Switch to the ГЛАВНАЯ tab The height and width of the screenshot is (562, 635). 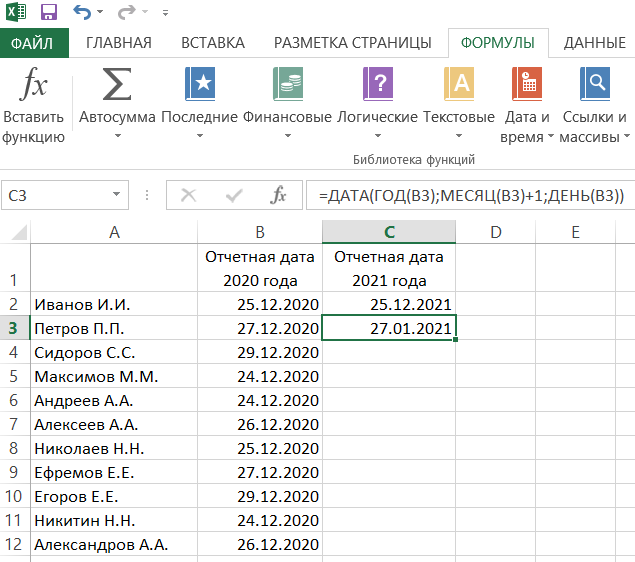[119, 43]
